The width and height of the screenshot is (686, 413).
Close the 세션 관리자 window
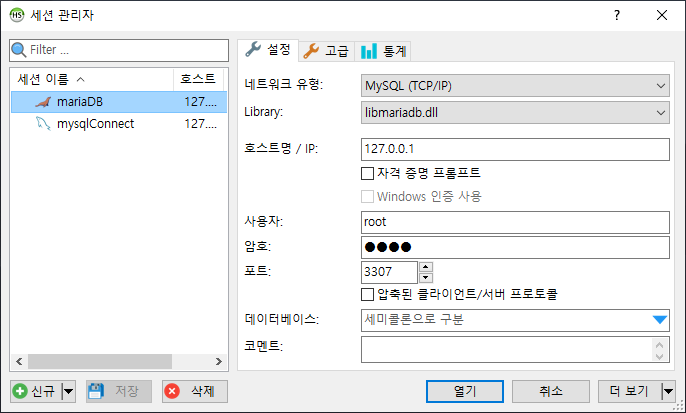pos(662,15)
